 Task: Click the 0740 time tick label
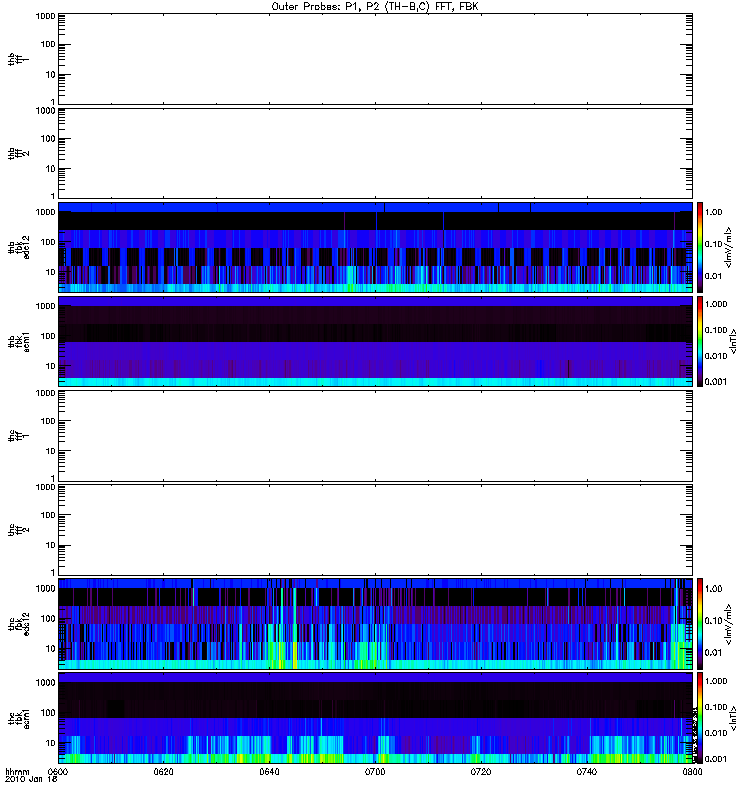587,772
